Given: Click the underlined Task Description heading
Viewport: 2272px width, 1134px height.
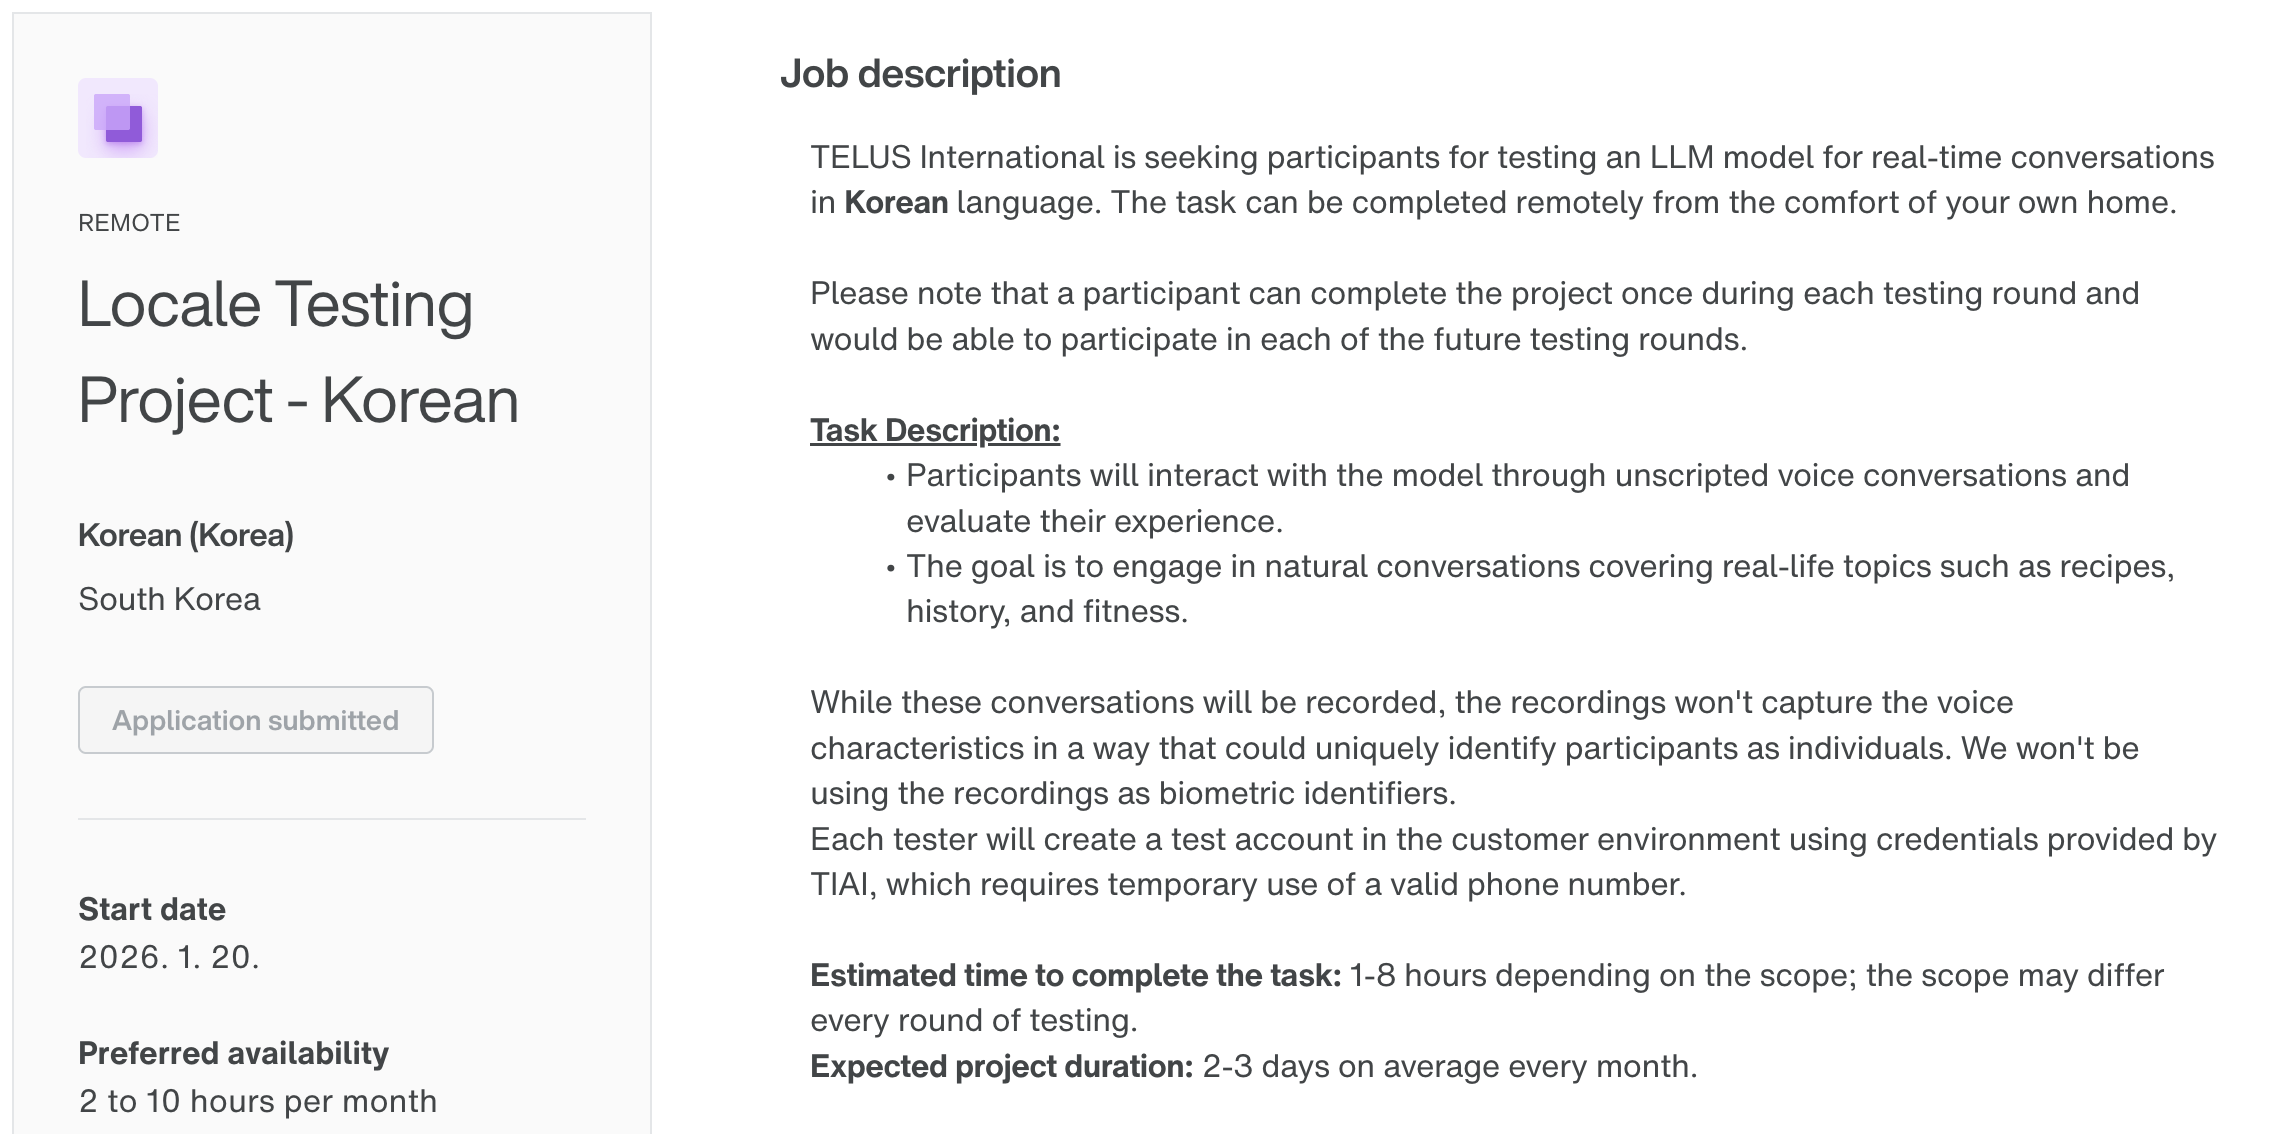Looking at the screenshot, I should click(x=935, y=430).
